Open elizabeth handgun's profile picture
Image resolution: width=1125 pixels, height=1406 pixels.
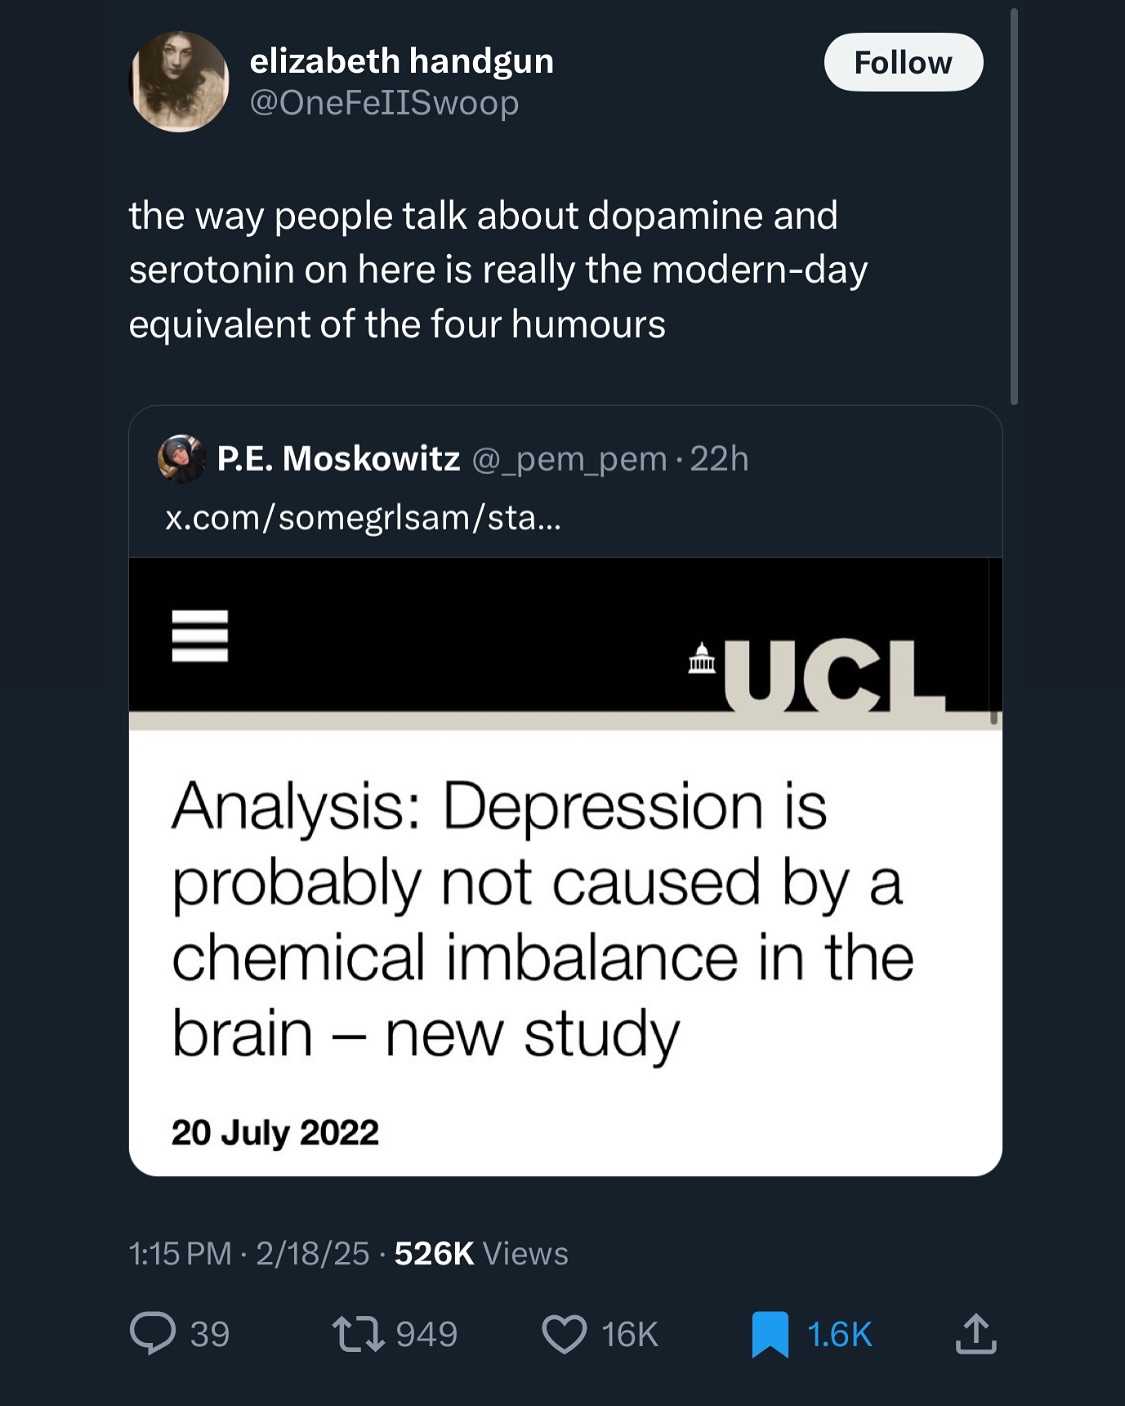click(180, 82)
